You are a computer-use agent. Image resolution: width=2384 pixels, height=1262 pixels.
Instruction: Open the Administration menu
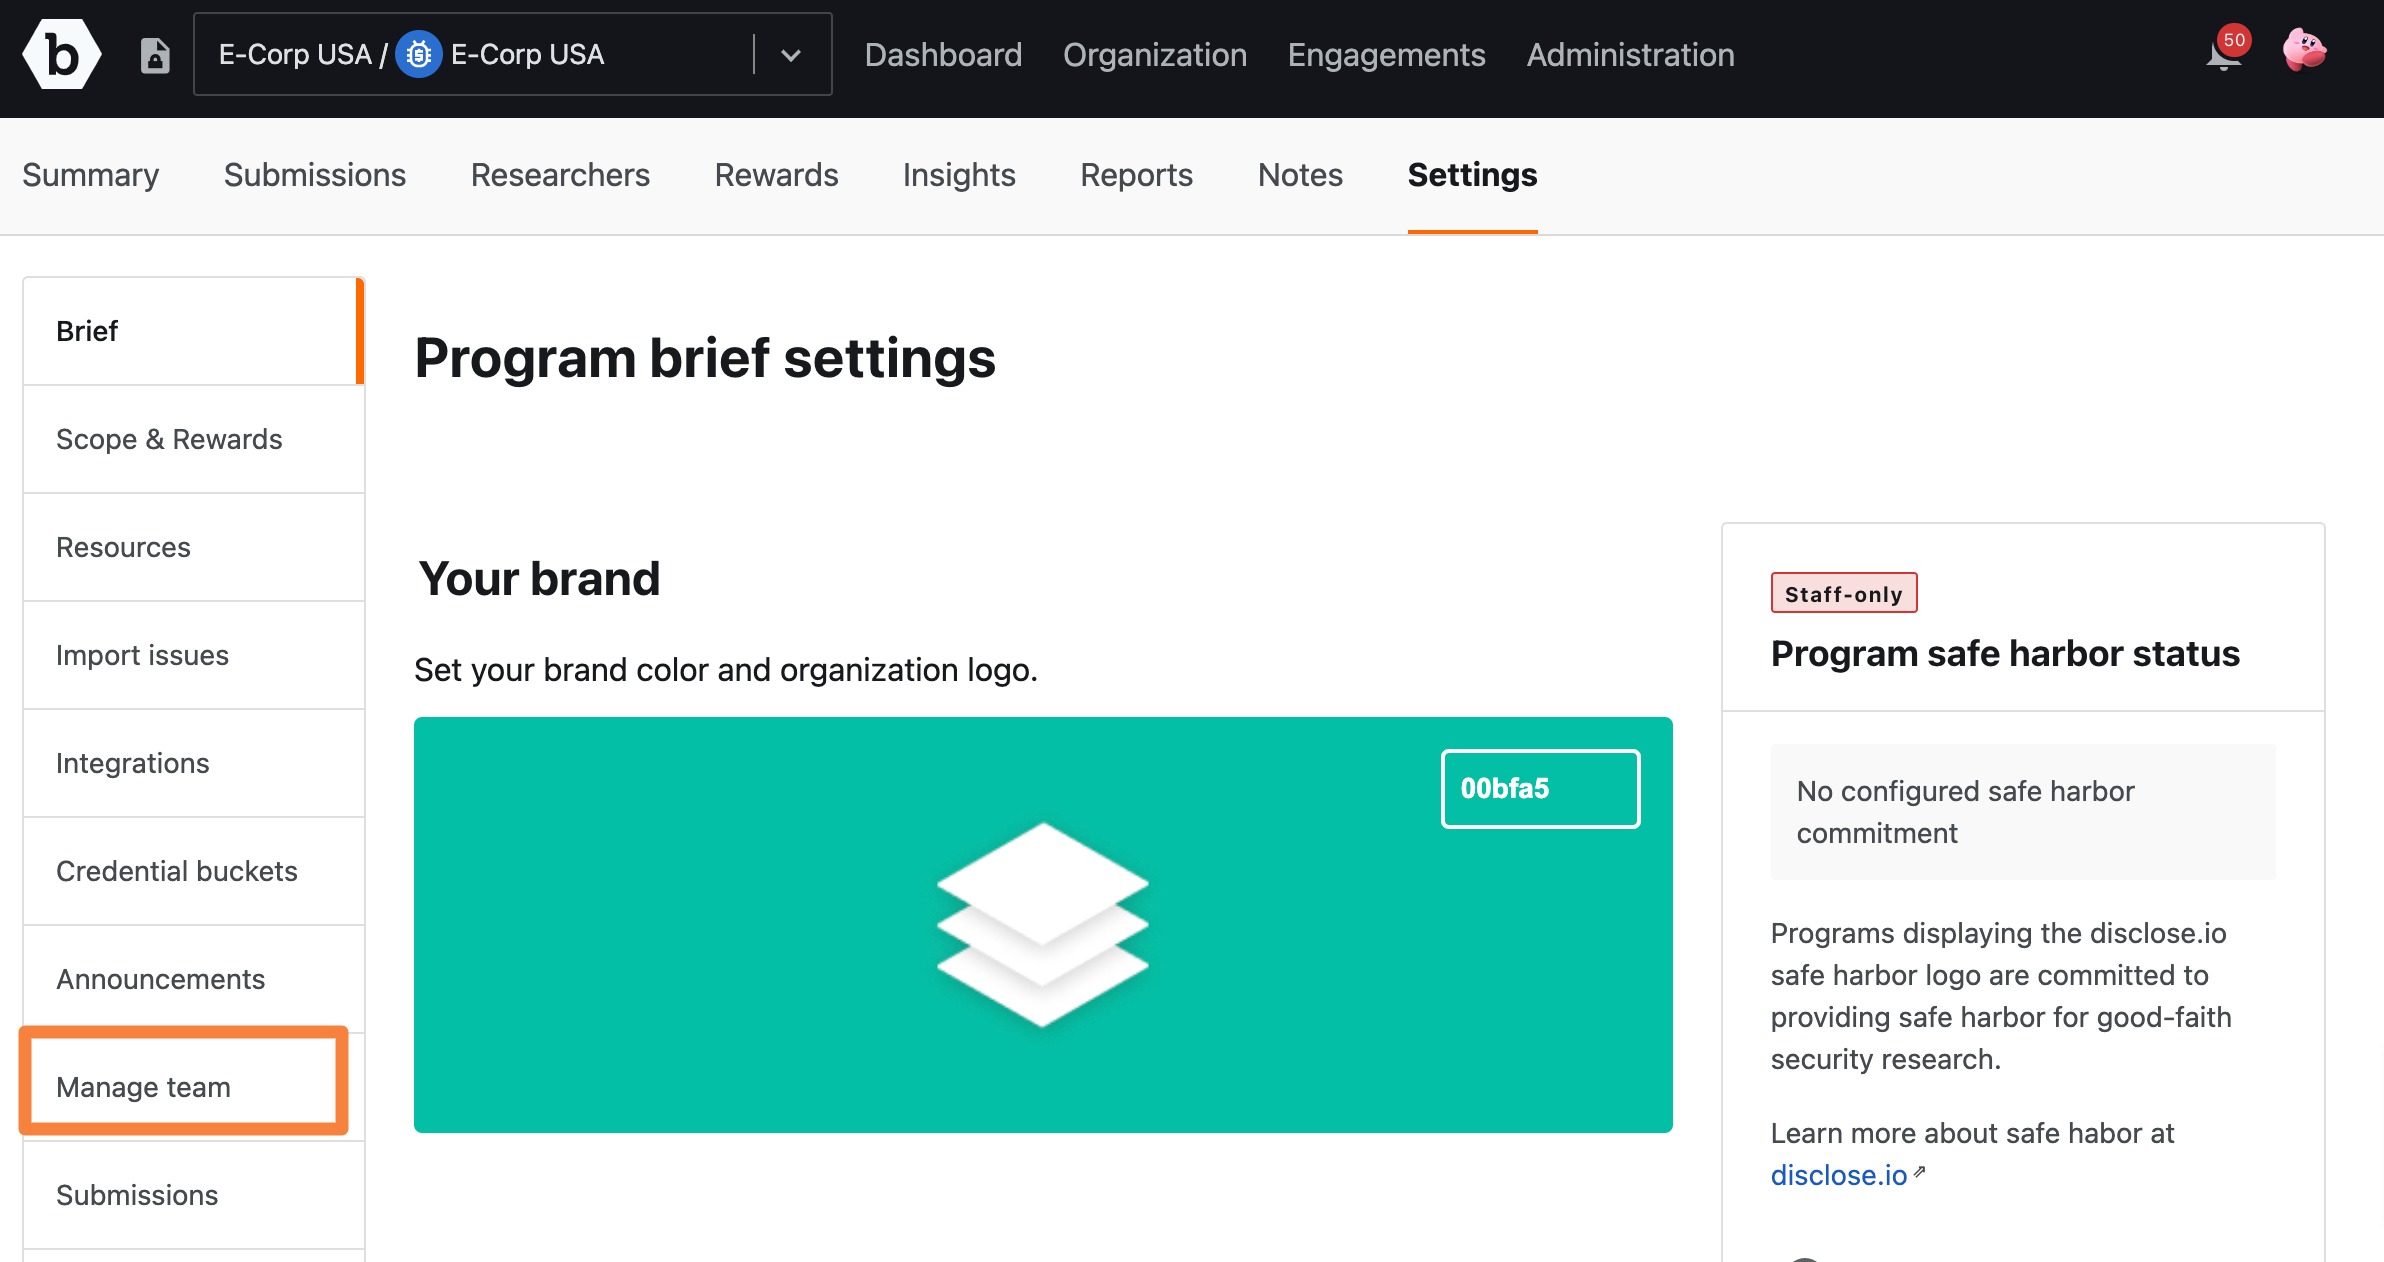coord(1630,55)
